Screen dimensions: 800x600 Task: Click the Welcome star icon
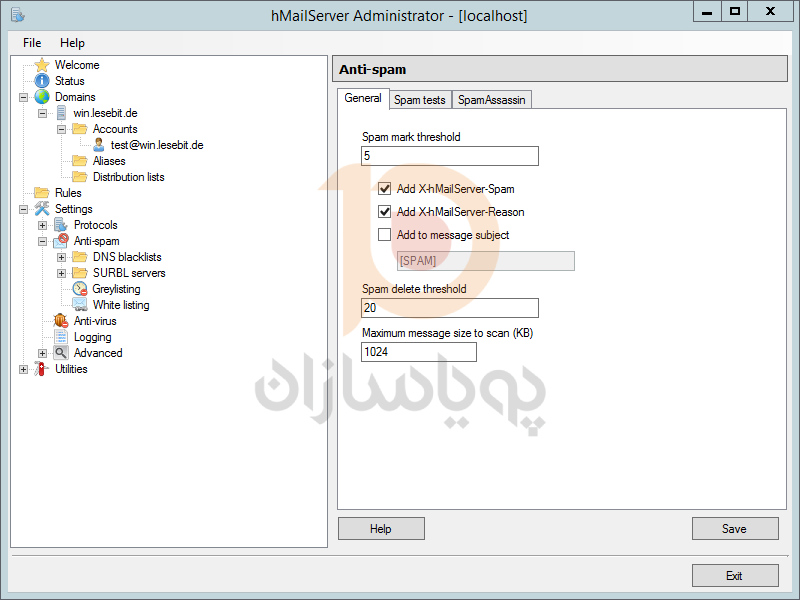[x=42, y=65]
